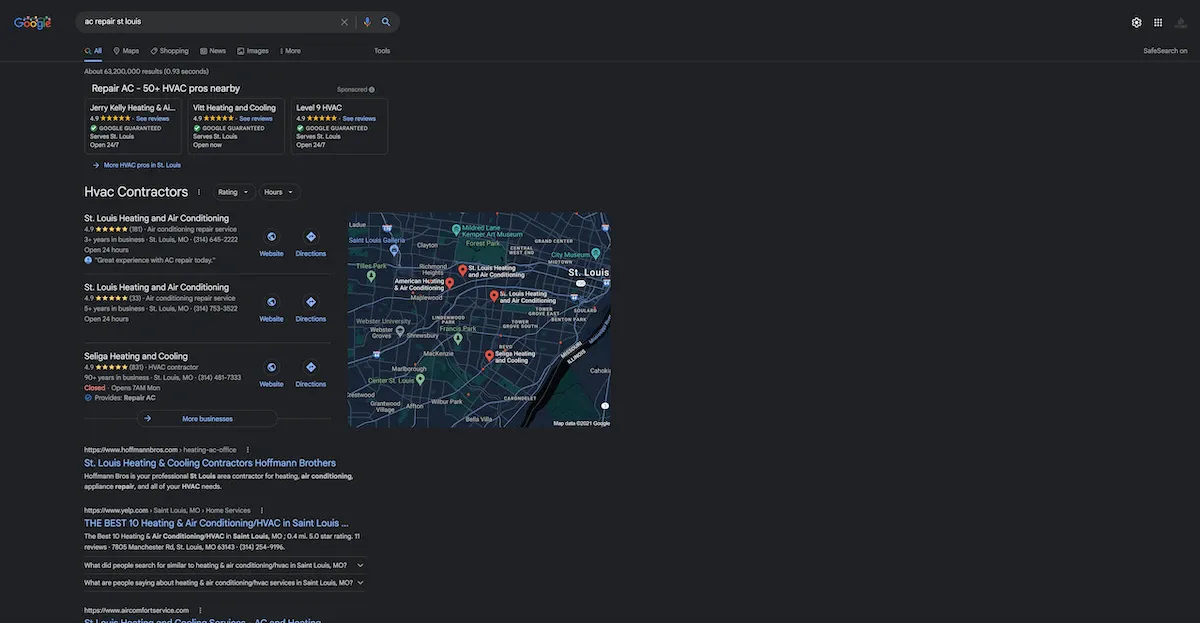This screenshot has height=623, width=1200.
Task: Click the Francis Park map marker
Action: (458, 338)
